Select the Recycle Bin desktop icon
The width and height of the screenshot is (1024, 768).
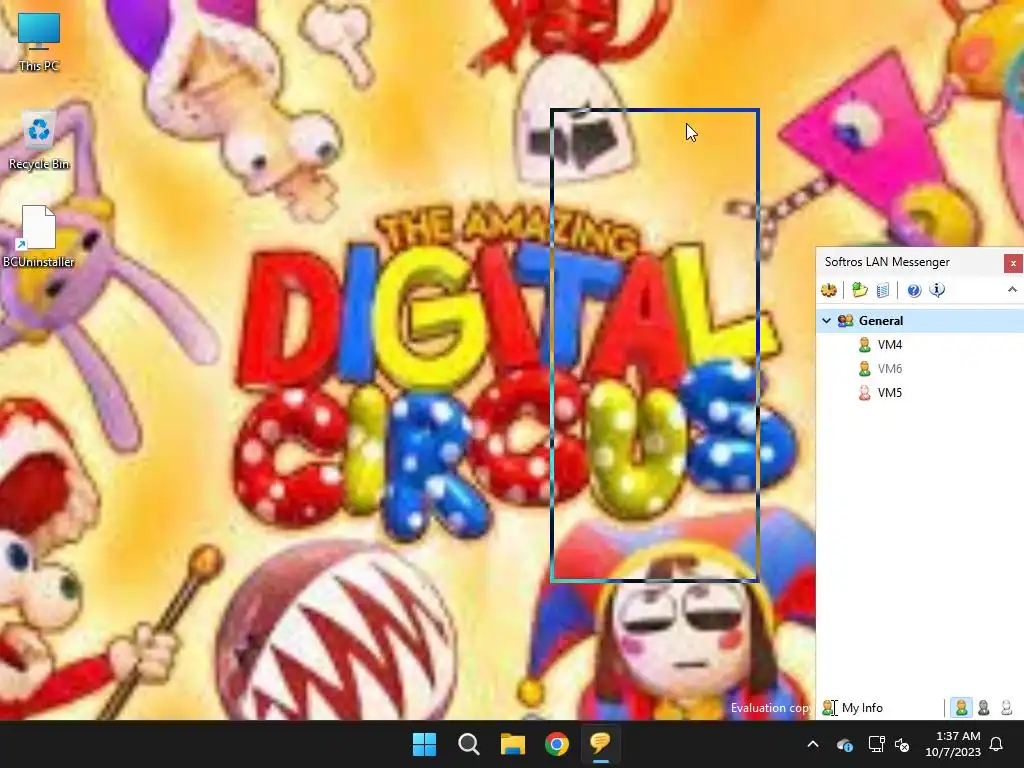(39, 141)
